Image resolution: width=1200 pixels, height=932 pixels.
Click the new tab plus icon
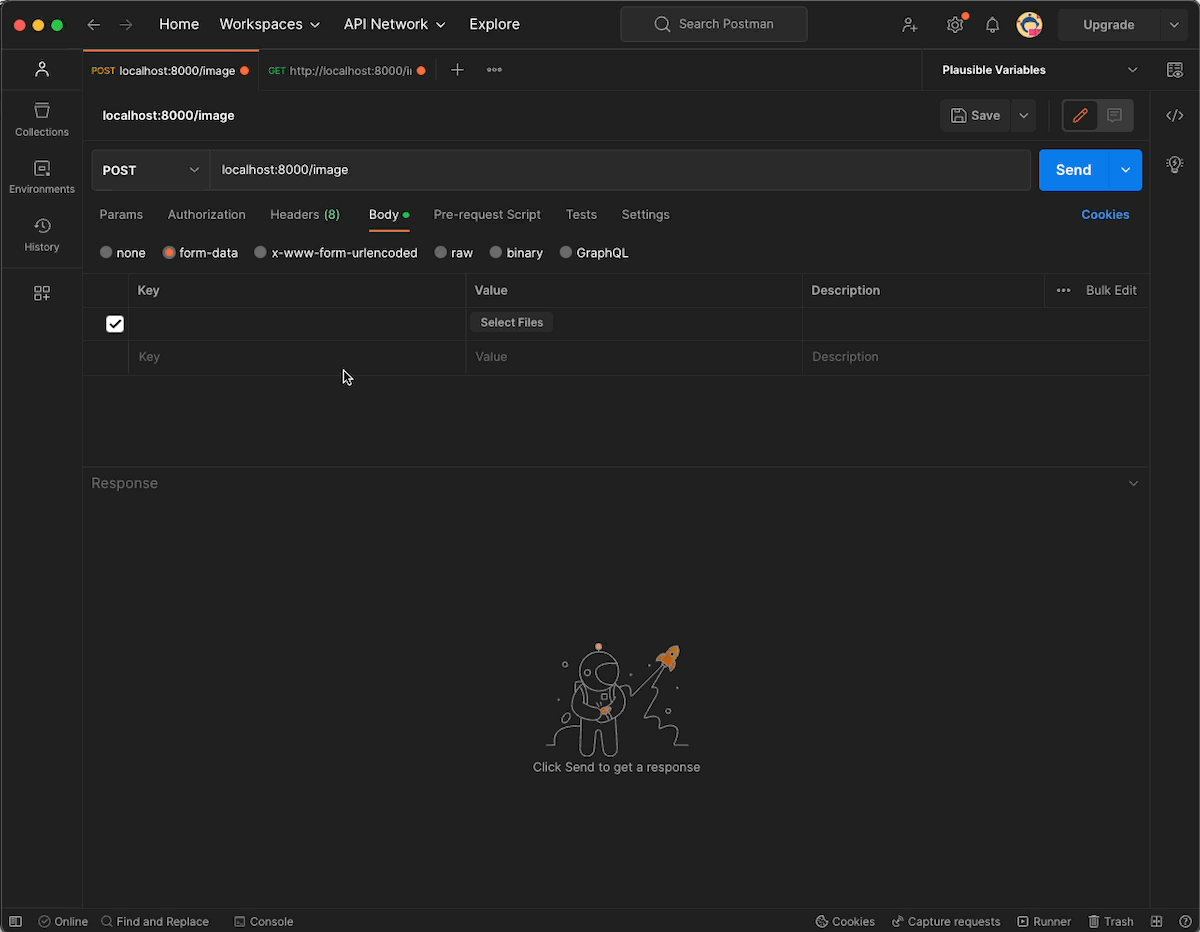click(457, 70)
